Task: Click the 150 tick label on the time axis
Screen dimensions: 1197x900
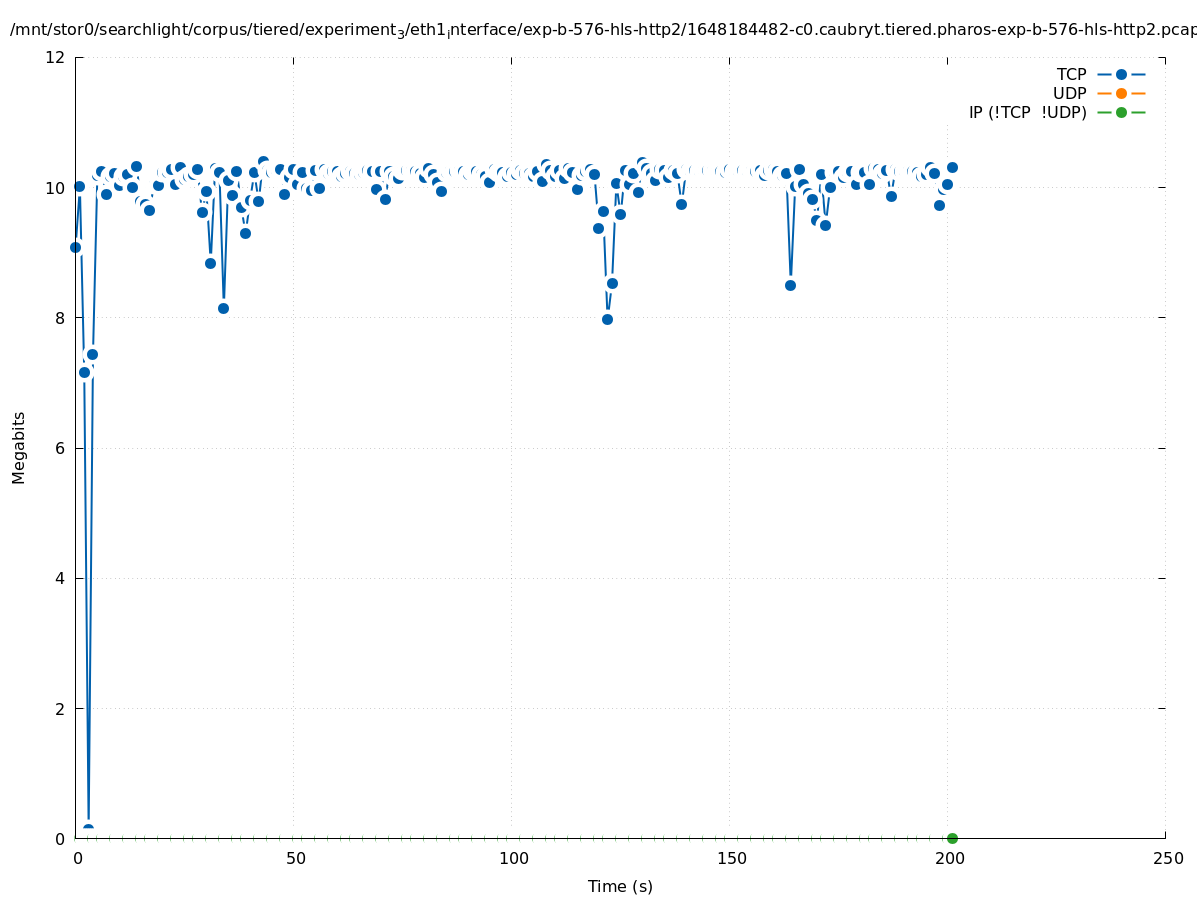Action: point(731,859)
